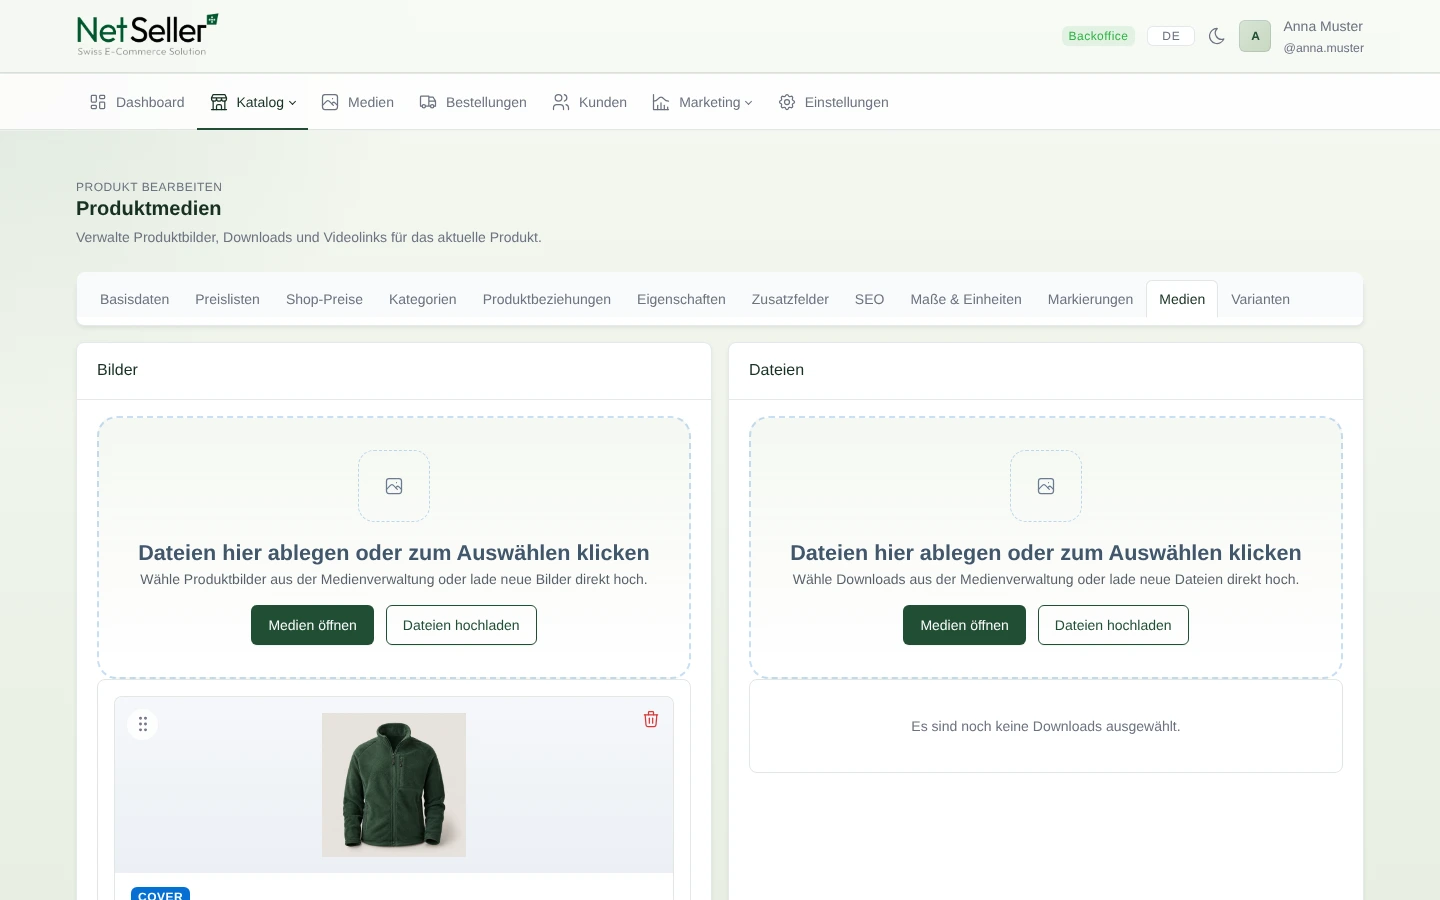Click the green jacket thumbnail

pos(394,785)
